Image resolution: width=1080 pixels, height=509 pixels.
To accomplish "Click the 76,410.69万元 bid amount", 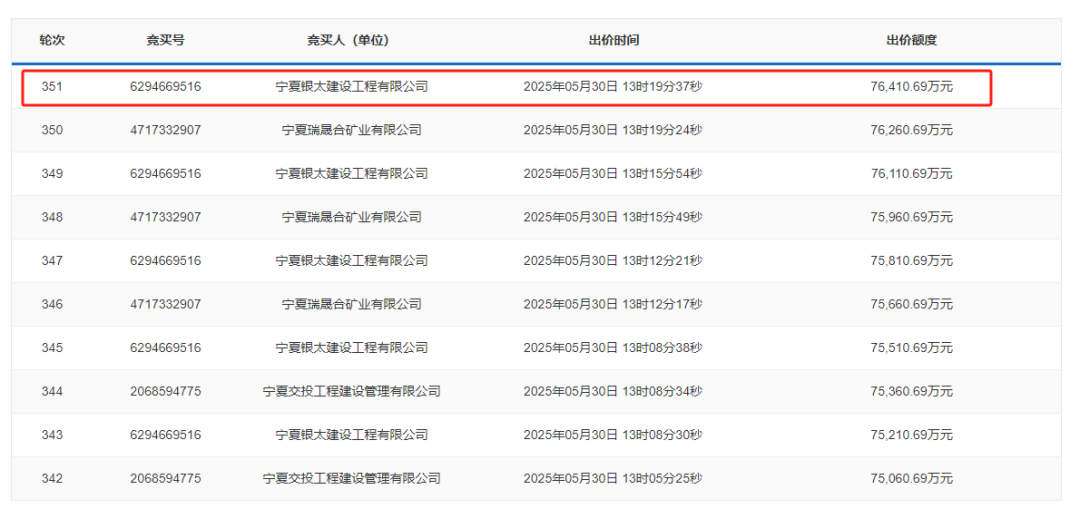I will [x=911, y=87].
